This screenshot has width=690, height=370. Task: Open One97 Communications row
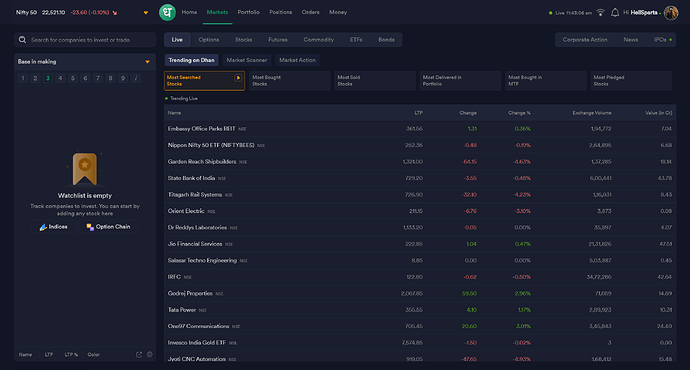(x=420, y=326)
